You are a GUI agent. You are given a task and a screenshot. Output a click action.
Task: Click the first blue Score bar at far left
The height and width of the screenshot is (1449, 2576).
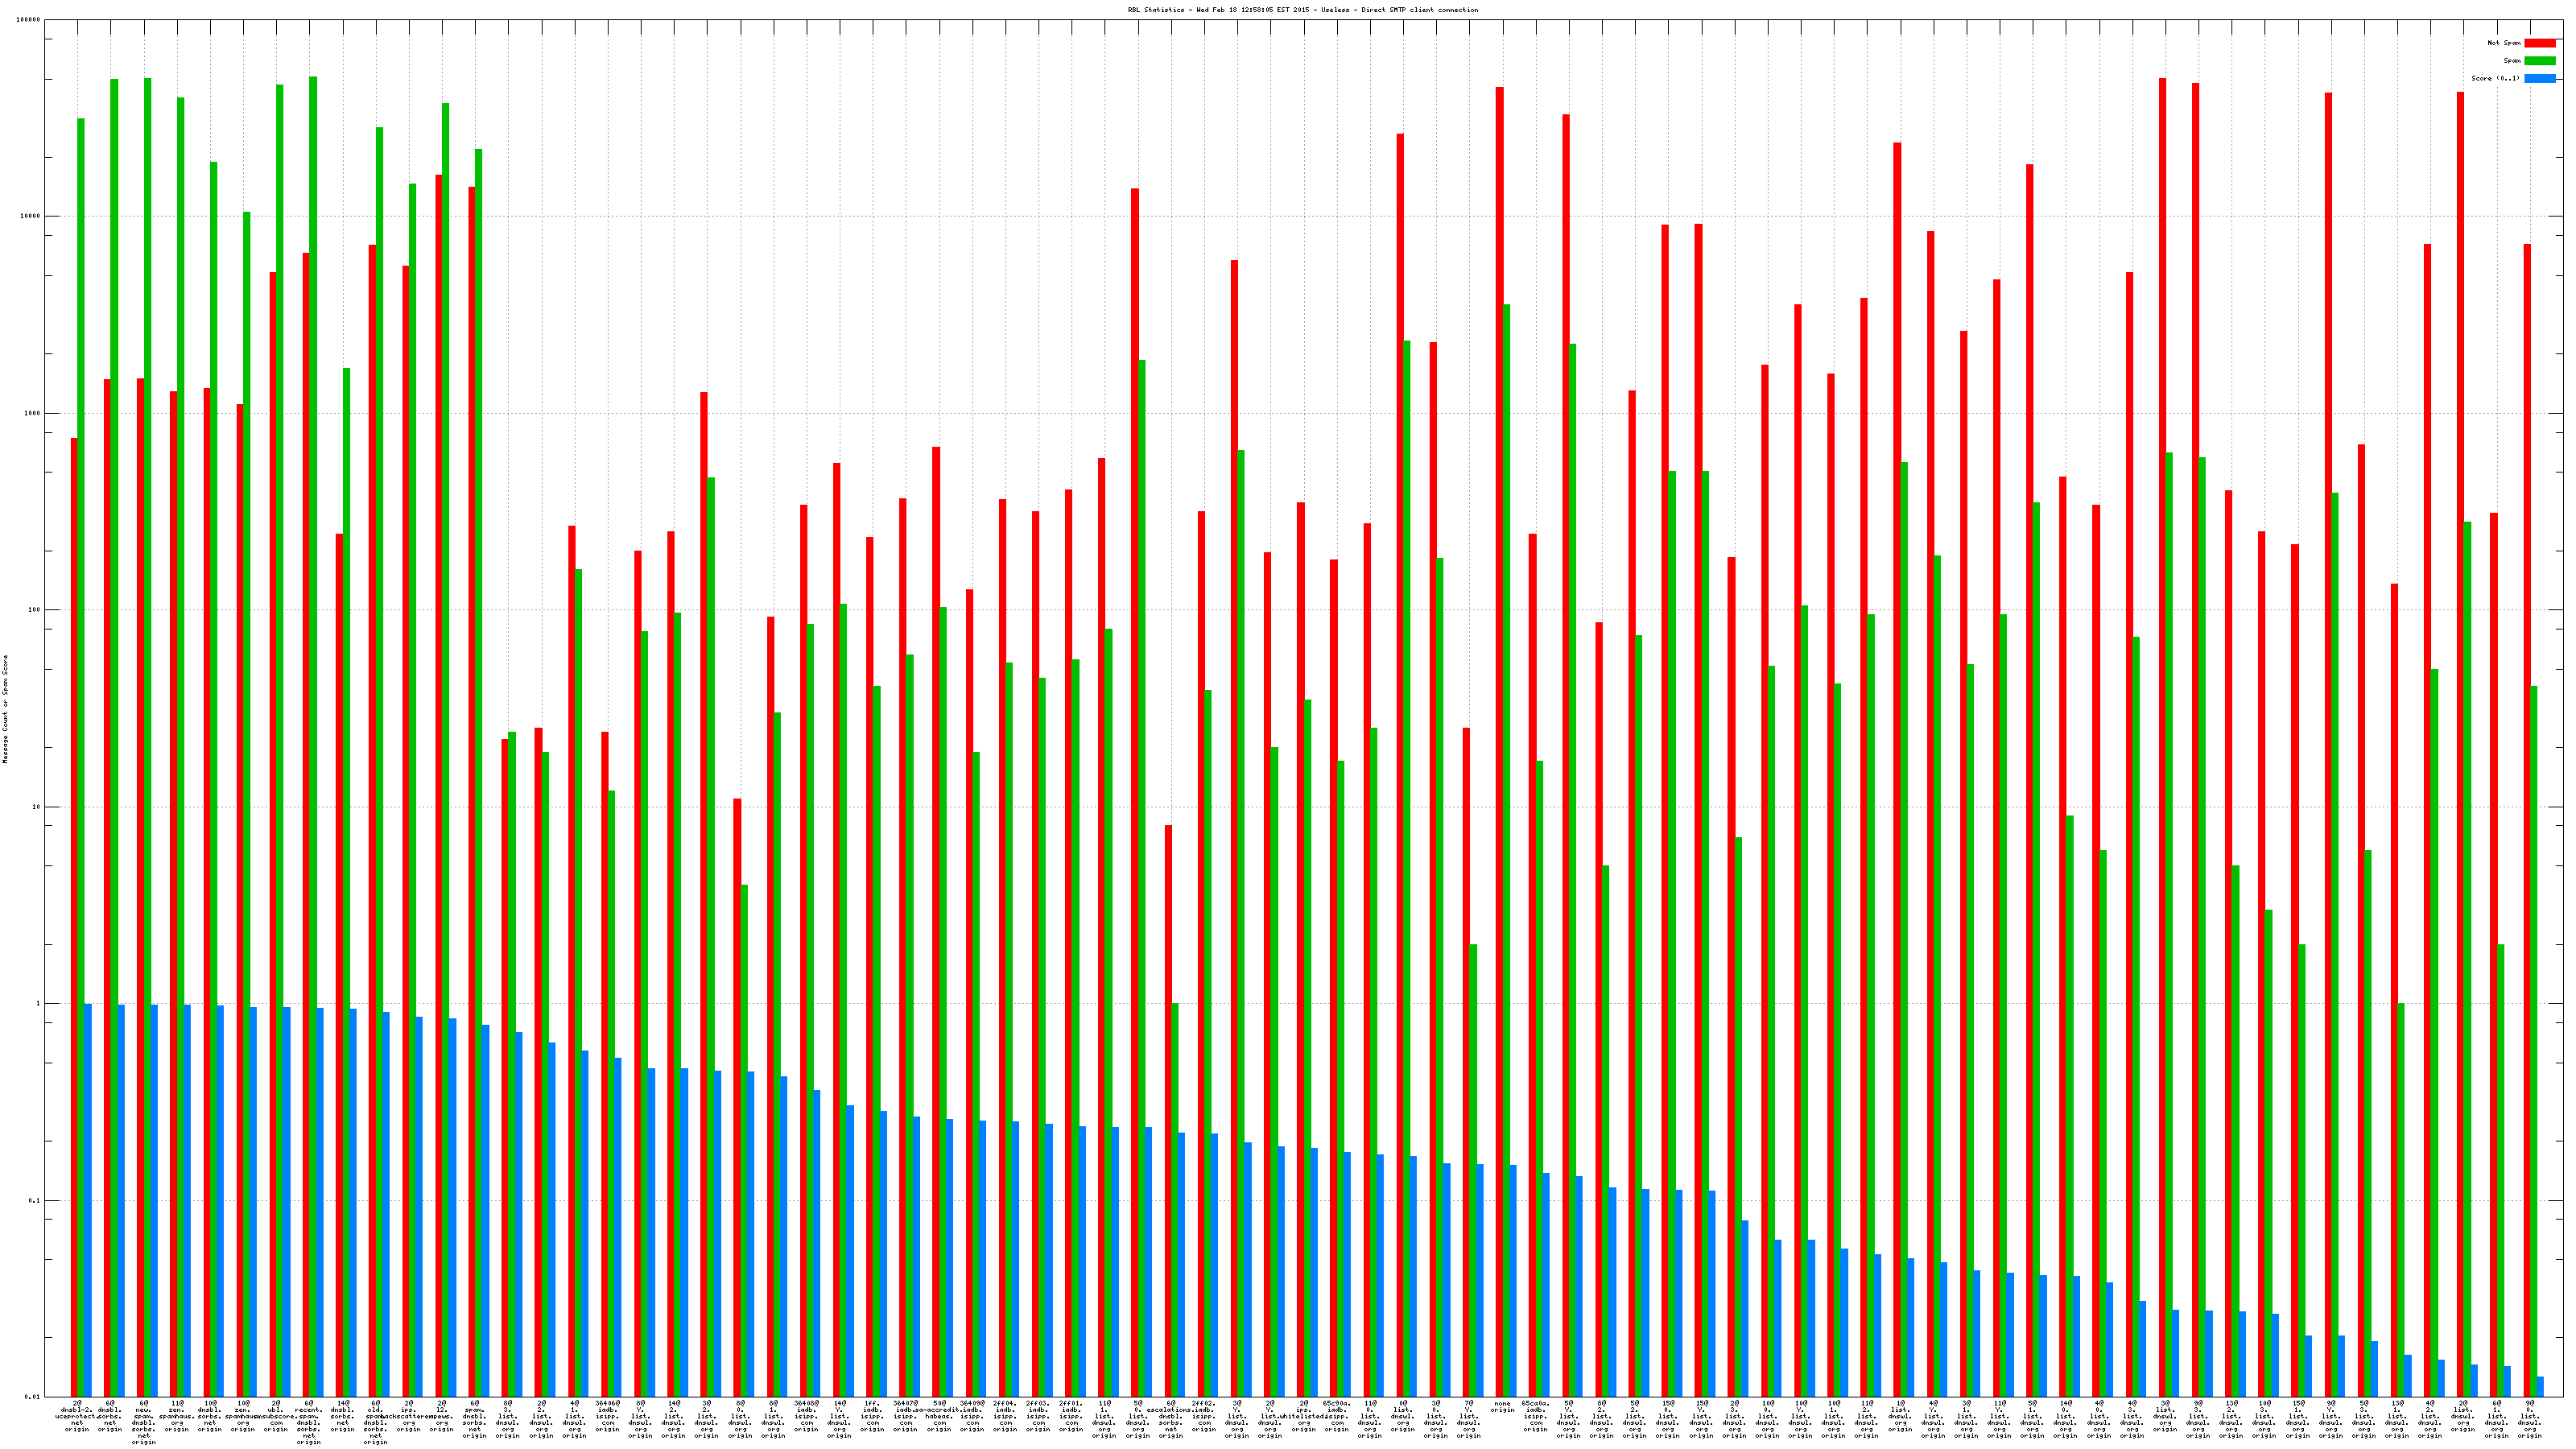click(x=88, y=1200)
